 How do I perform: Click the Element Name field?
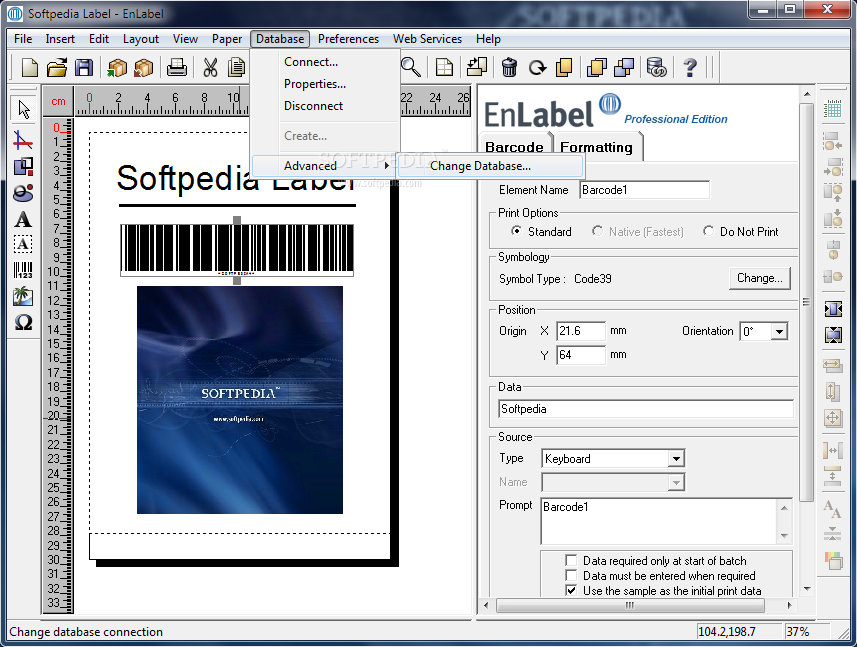click(x=644, y=190)
